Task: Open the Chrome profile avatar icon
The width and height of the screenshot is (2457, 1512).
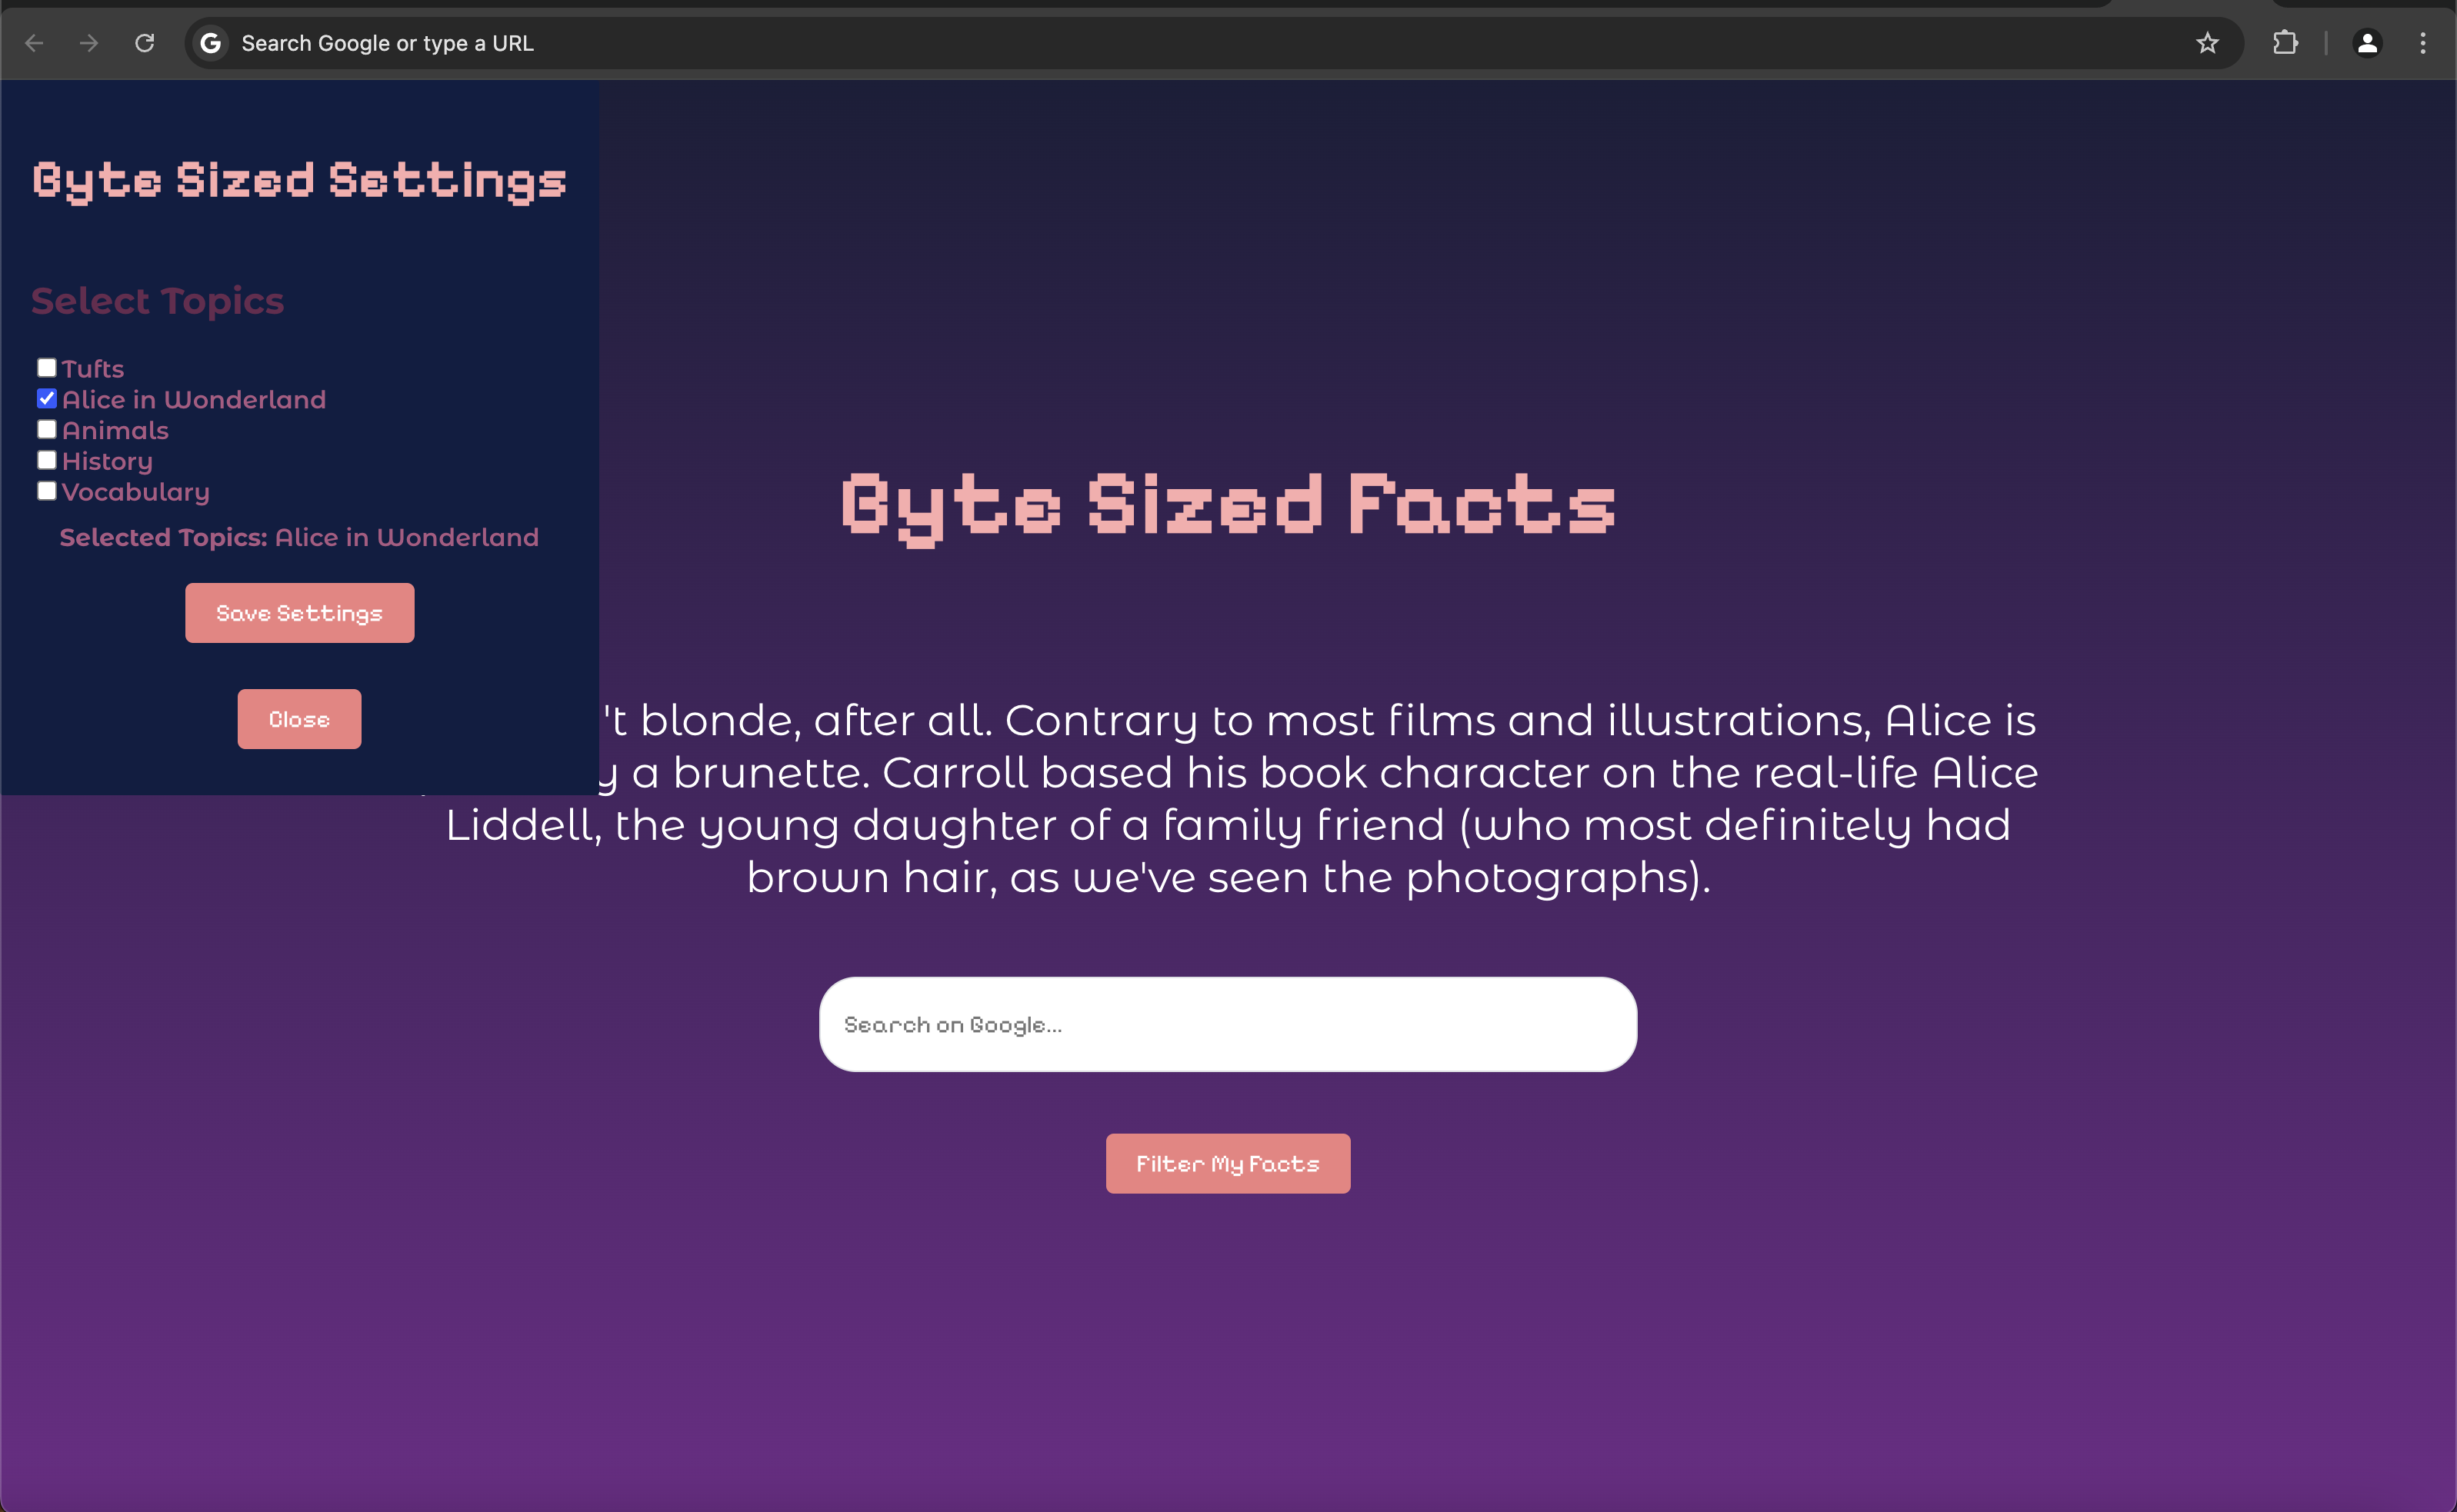Action: [x=2367, y=43]
